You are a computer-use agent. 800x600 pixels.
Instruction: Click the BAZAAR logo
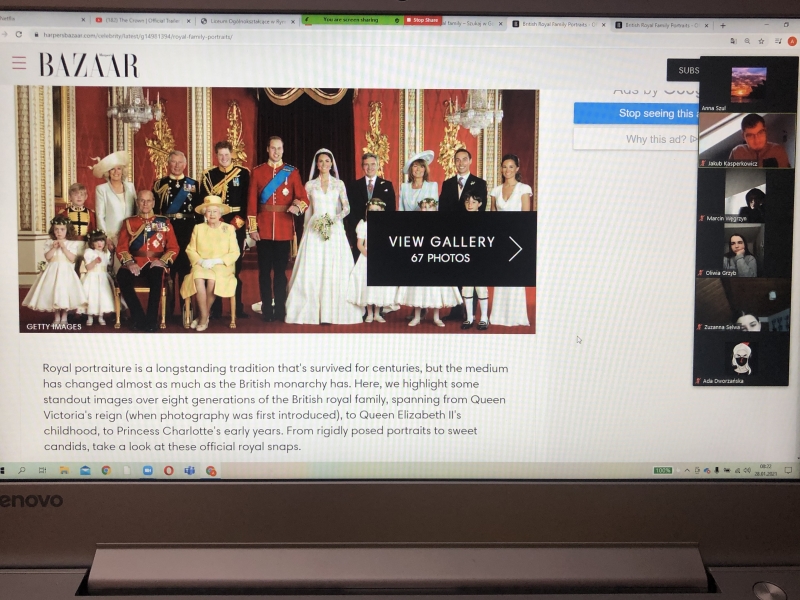89,65
